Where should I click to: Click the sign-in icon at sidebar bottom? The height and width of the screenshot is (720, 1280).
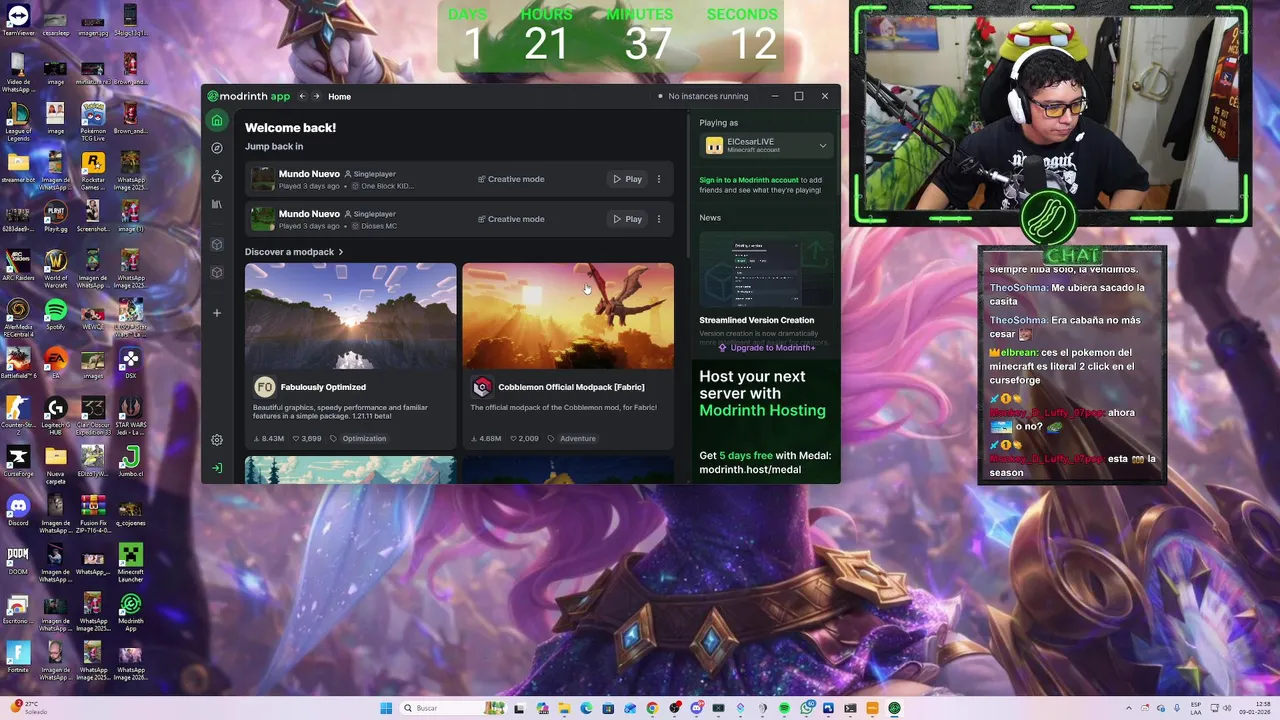coord(217,468)
